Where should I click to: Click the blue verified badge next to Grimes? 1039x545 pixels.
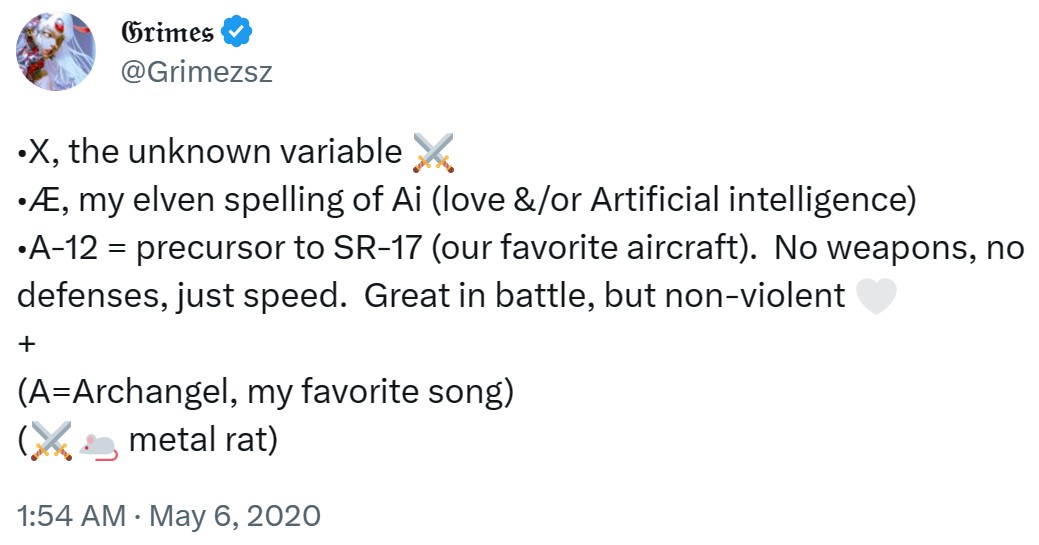(x=237, y=32)
